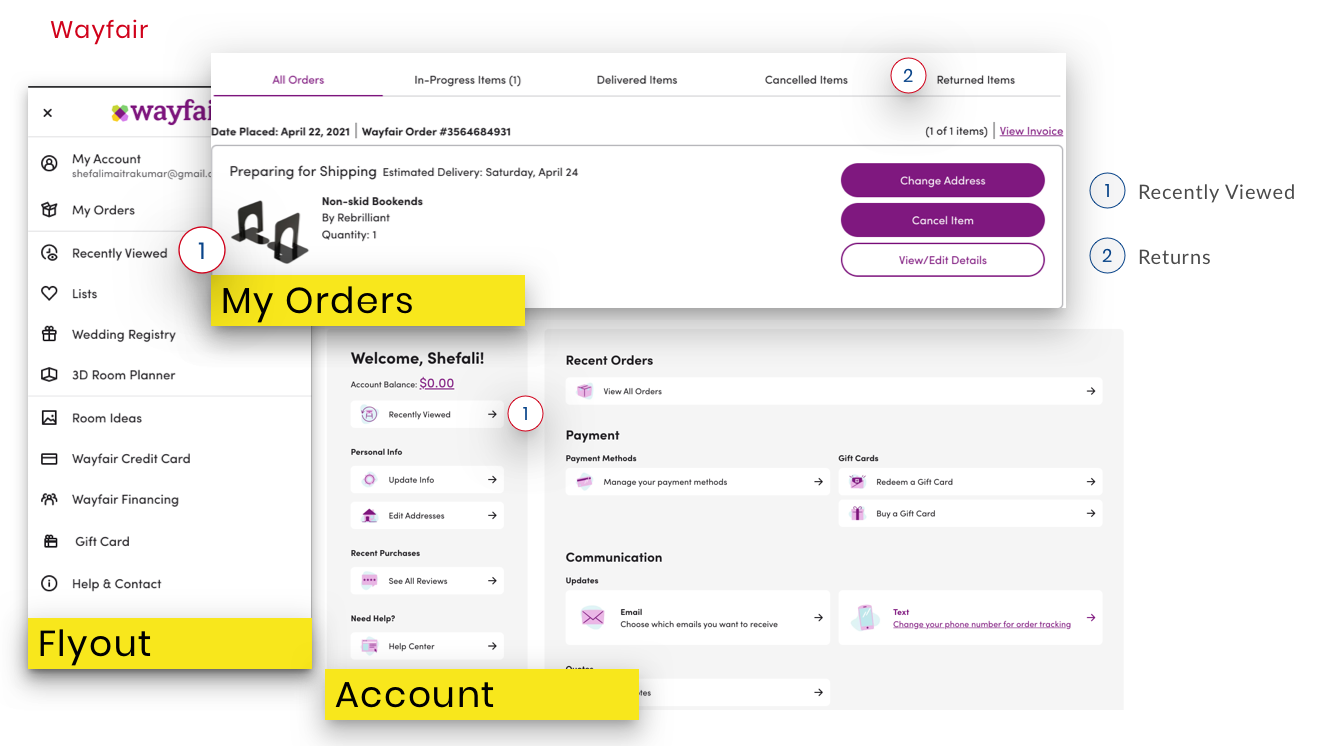Switch to the All Orders tab

click(x=298, y=80)
